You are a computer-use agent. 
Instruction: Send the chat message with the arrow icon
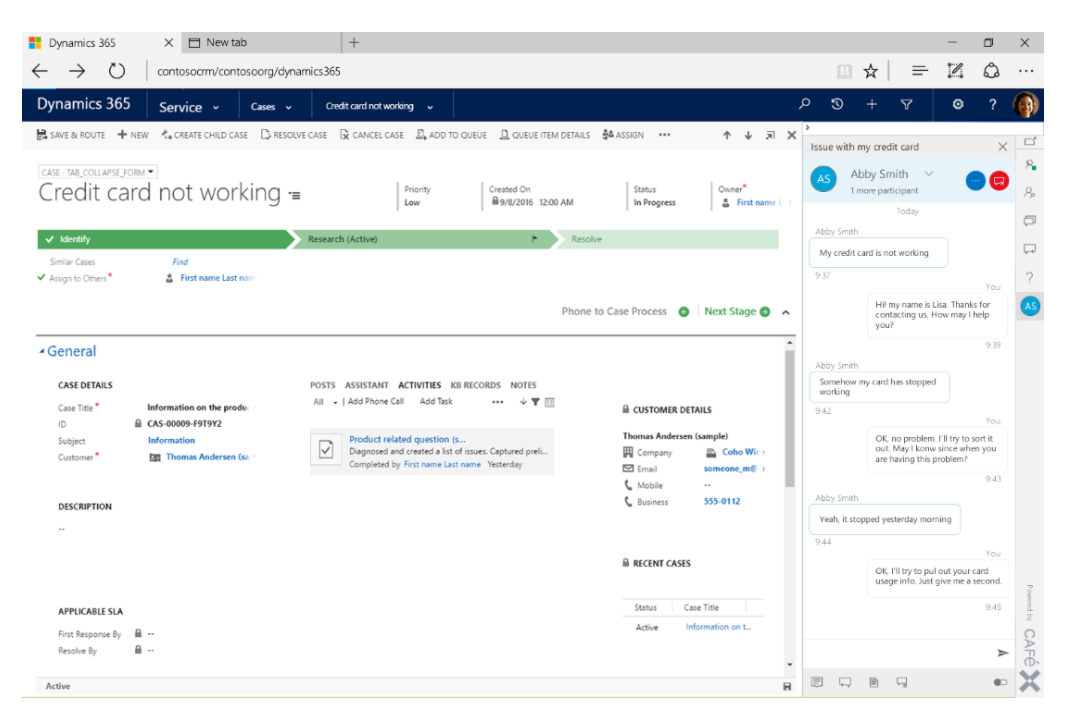click(1002, 653)
